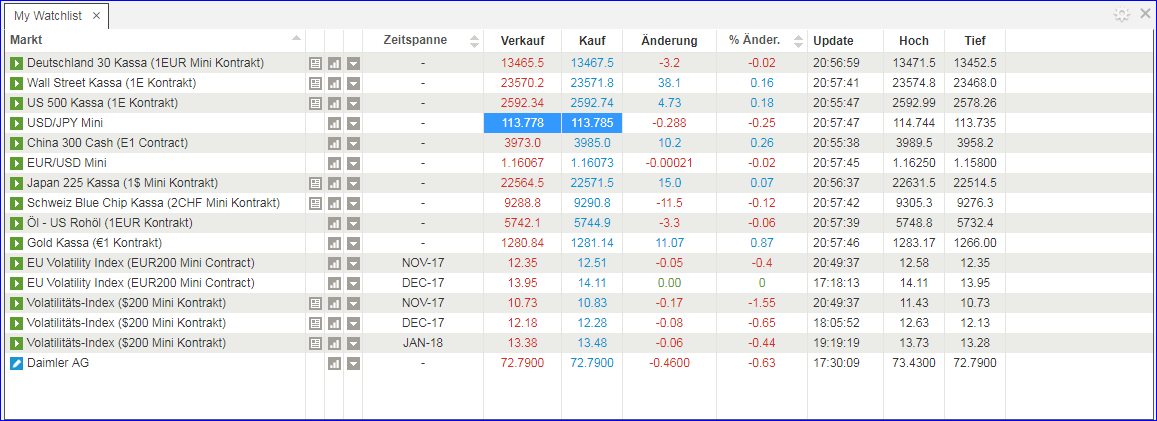This screenshot has height=421, width=1157.
Task: Click news icon for Schweiz Blue Chip Kassa
Action: pos(315,203)
